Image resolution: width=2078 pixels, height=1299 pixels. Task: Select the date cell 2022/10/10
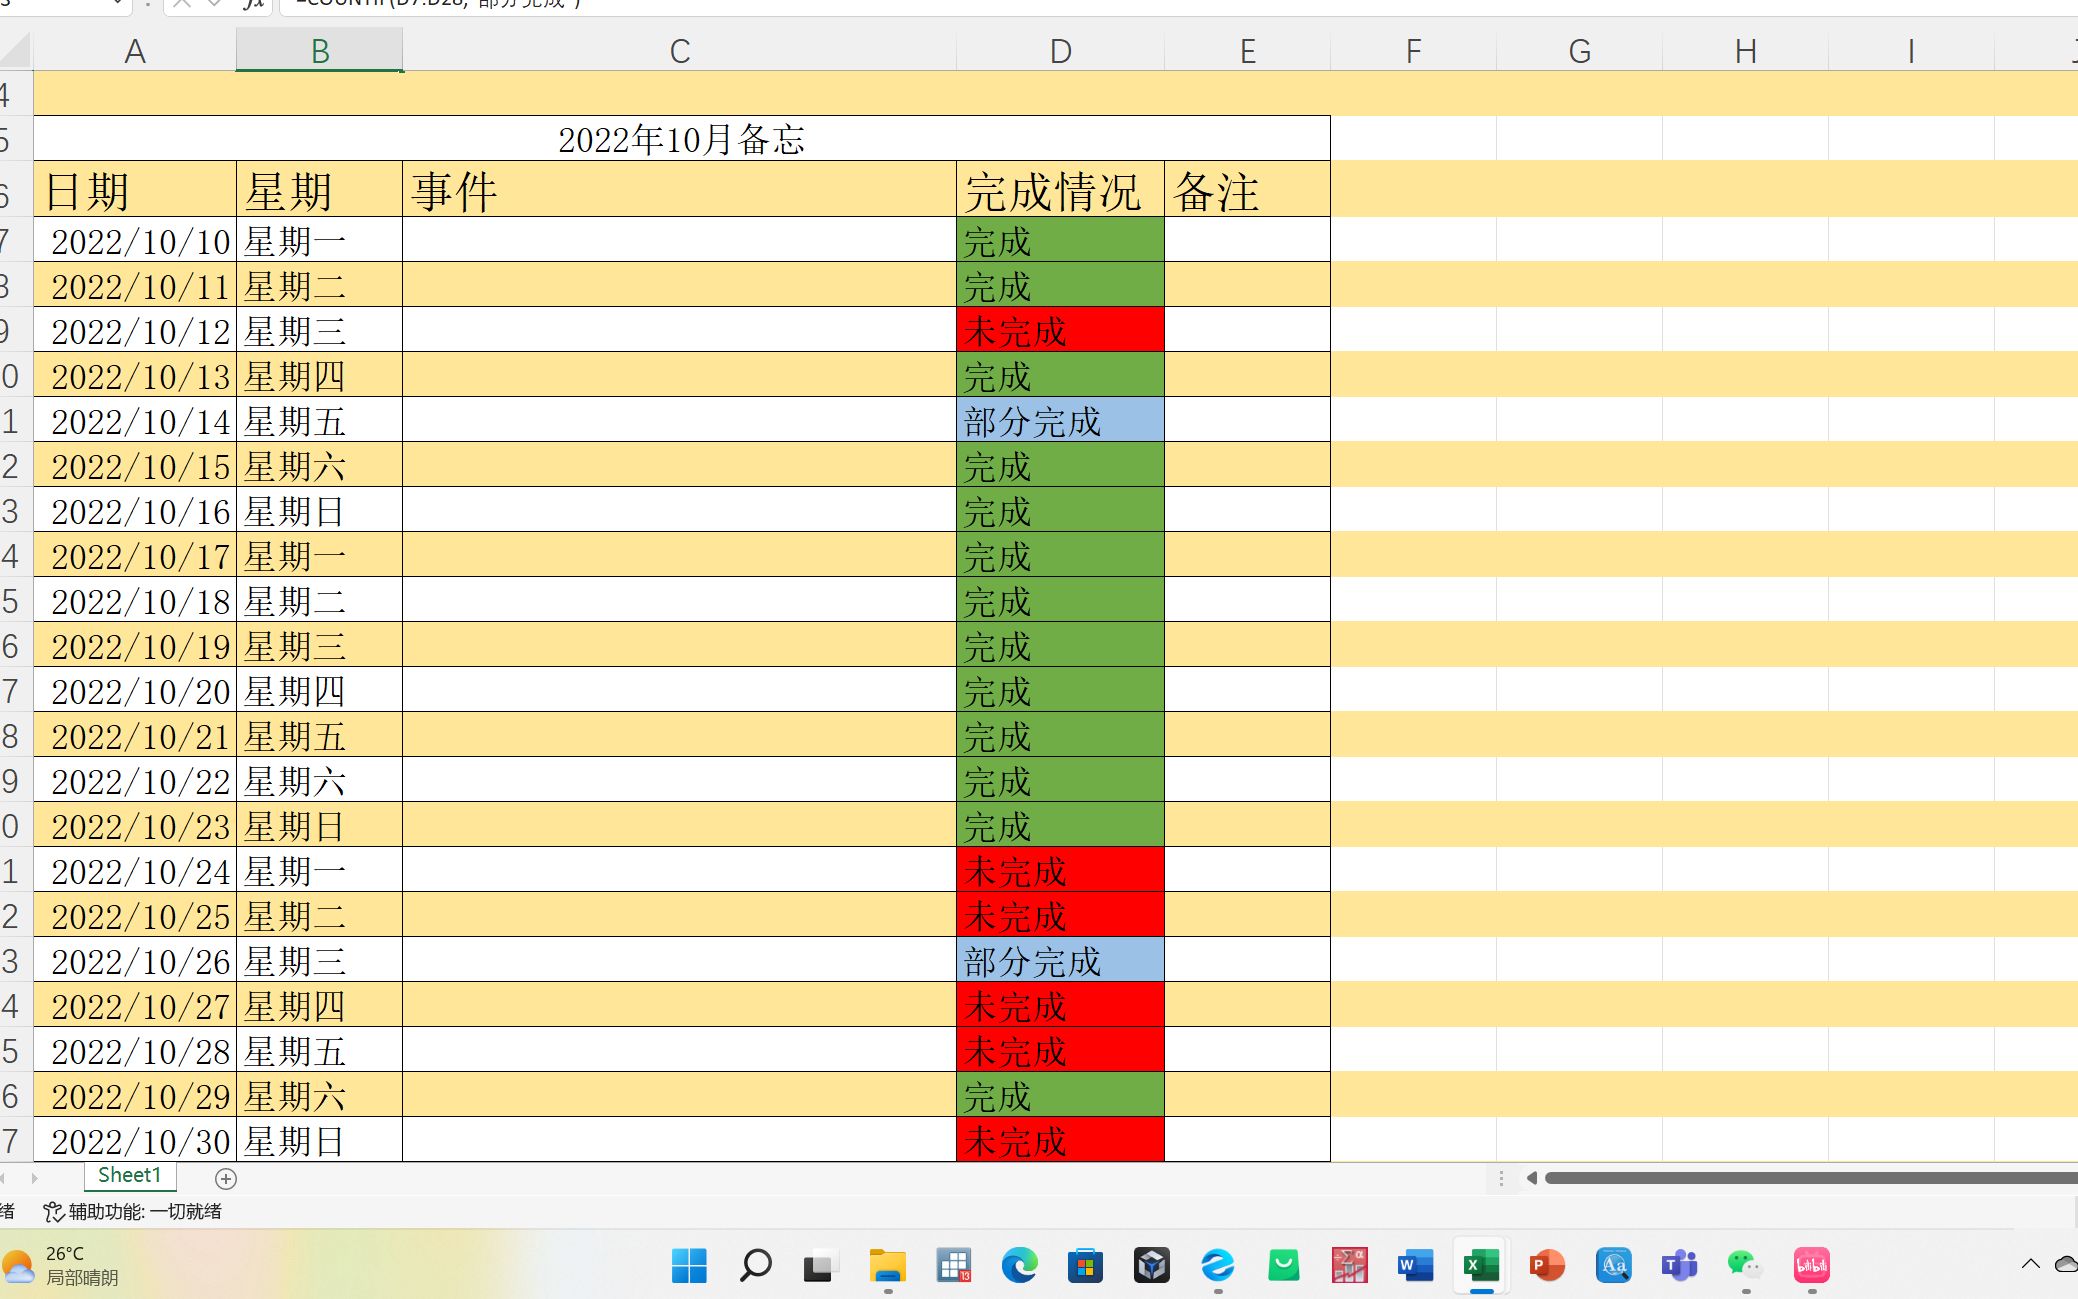135,240
